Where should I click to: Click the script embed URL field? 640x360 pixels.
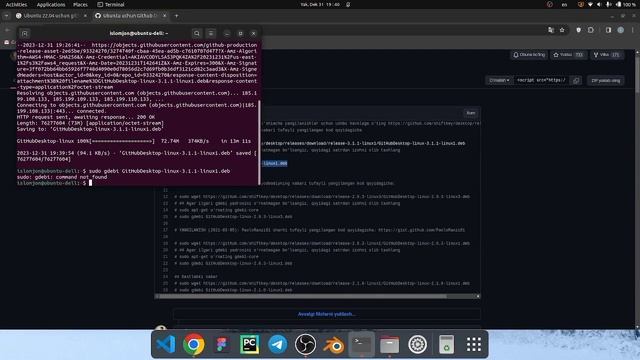point(542,80)
